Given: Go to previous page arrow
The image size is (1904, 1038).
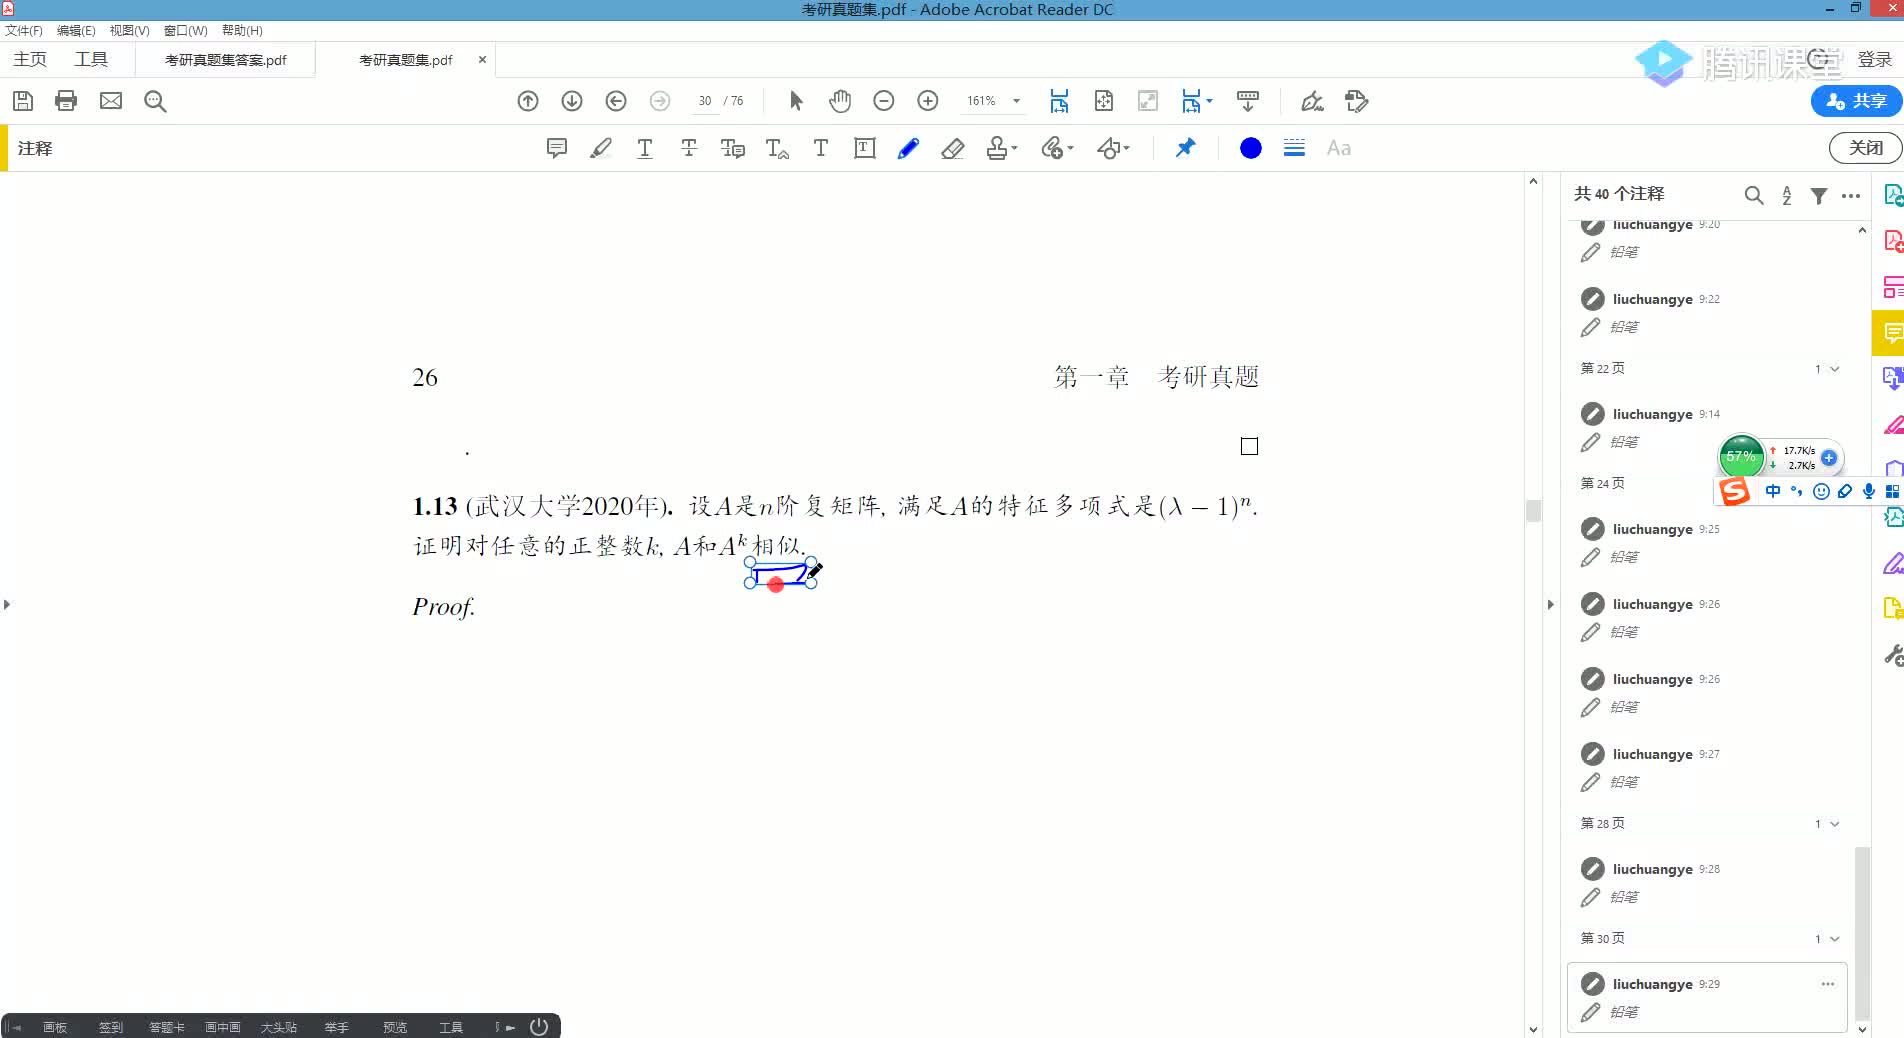Looking at the screenshot, I should click(528, 101).
